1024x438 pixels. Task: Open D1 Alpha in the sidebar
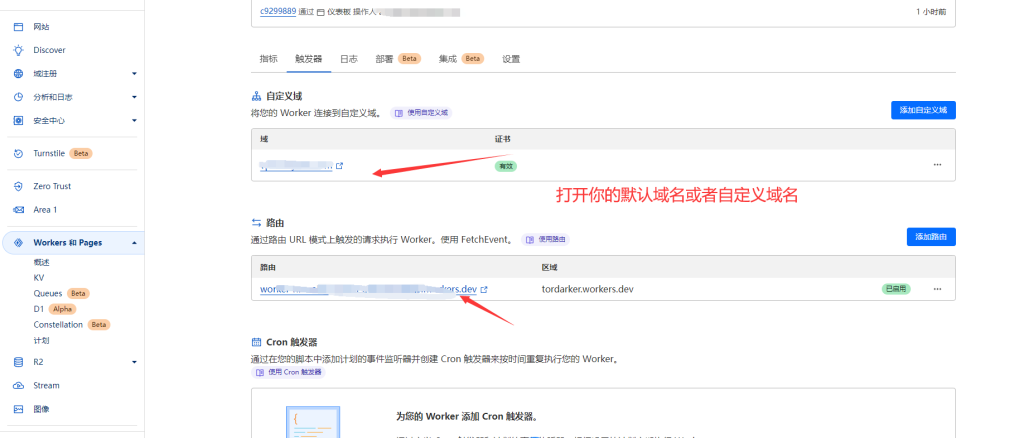click(x=55, y=309)
